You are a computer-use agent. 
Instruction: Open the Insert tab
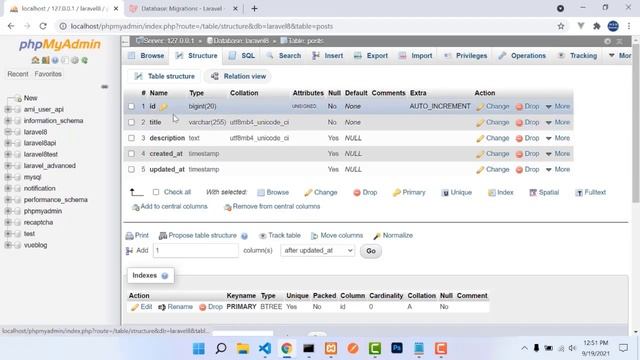(328, 56)
